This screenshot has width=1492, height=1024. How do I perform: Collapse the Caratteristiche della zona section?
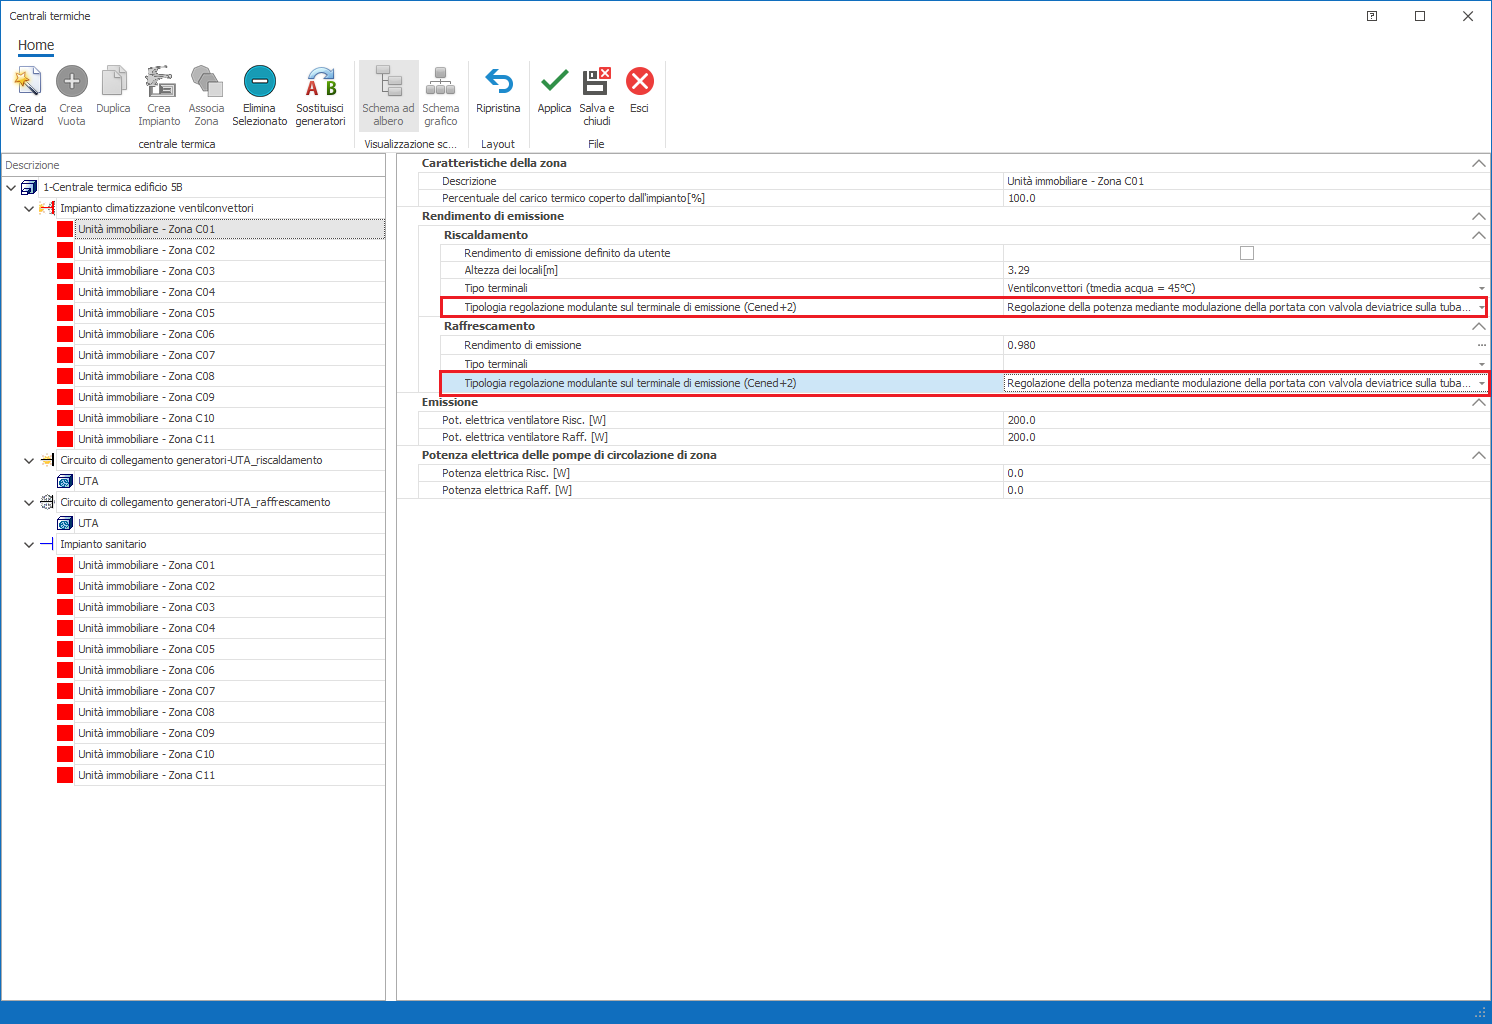click(1478, 163)
